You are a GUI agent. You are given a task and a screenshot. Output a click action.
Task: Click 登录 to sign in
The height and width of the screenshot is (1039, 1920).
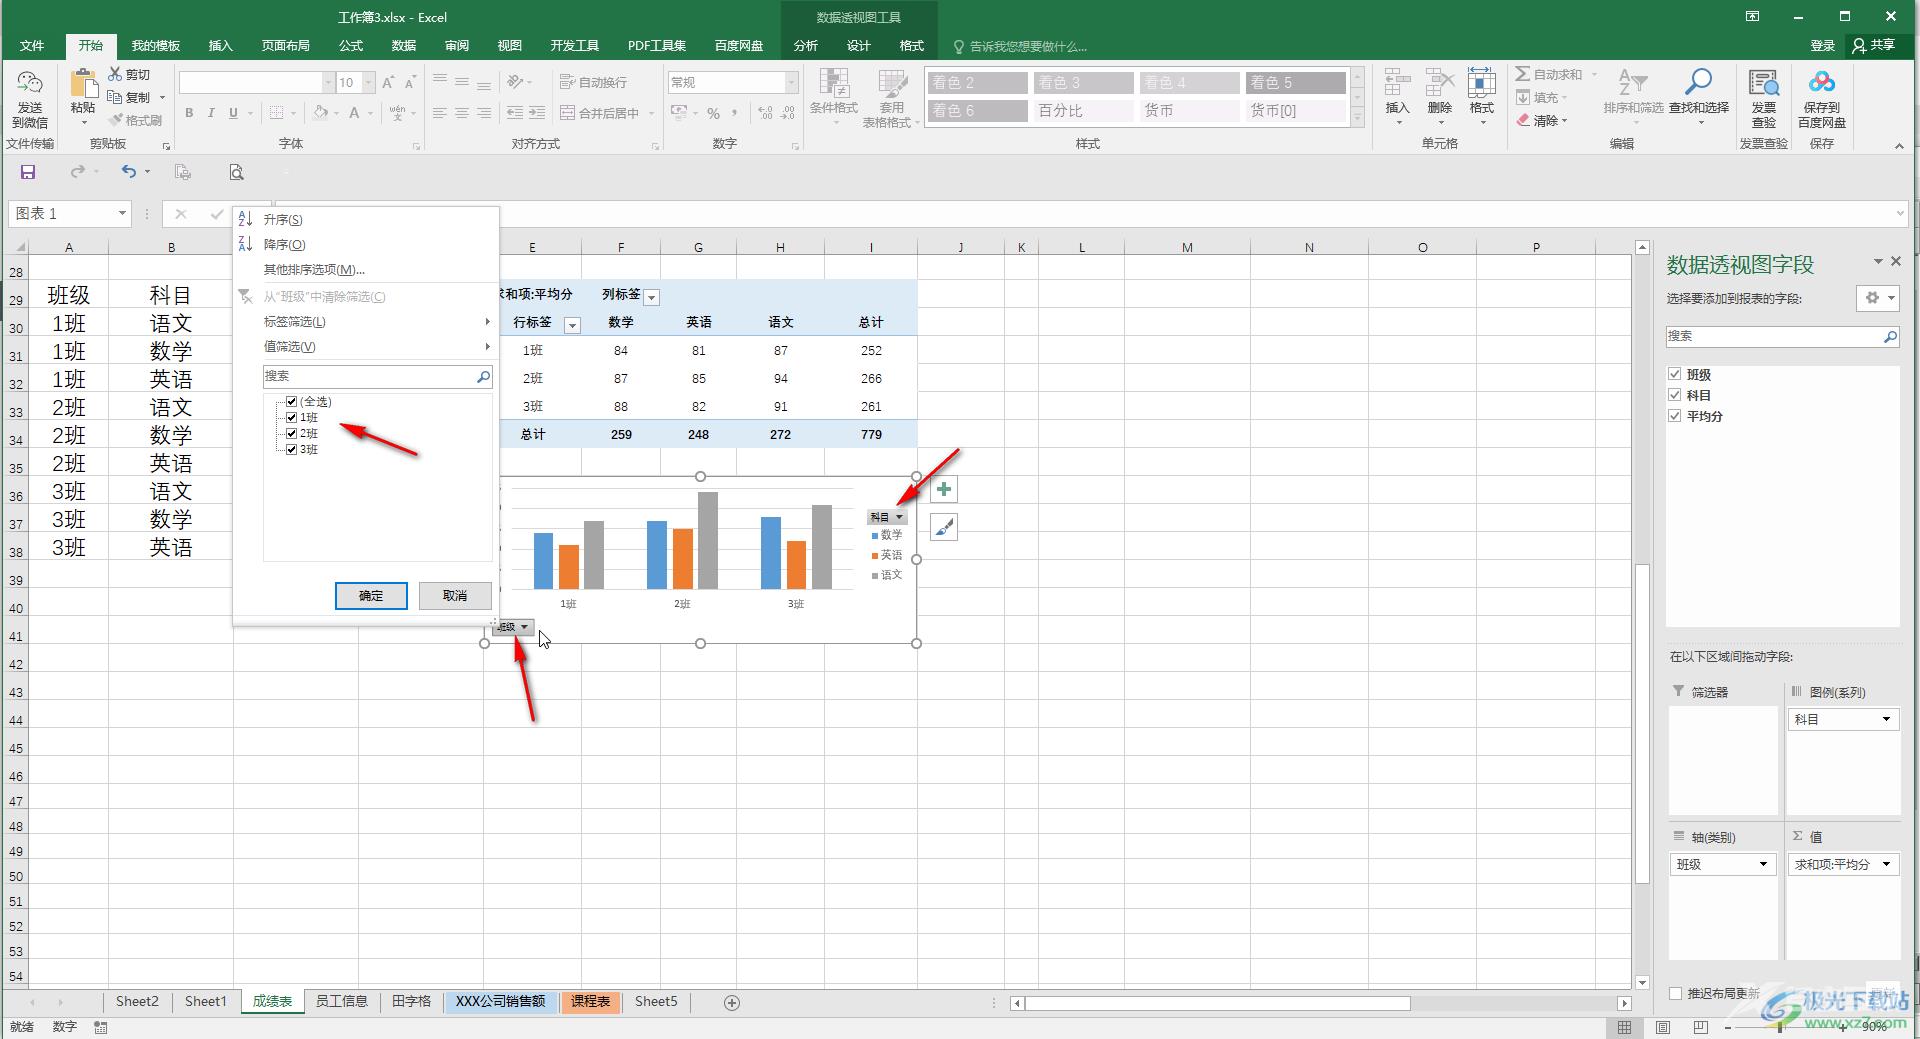pos(1822,46)
